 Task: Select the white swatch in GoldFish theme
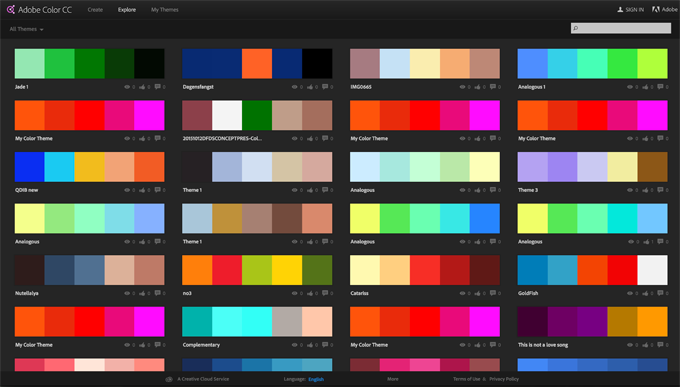(x=652, y=270)
